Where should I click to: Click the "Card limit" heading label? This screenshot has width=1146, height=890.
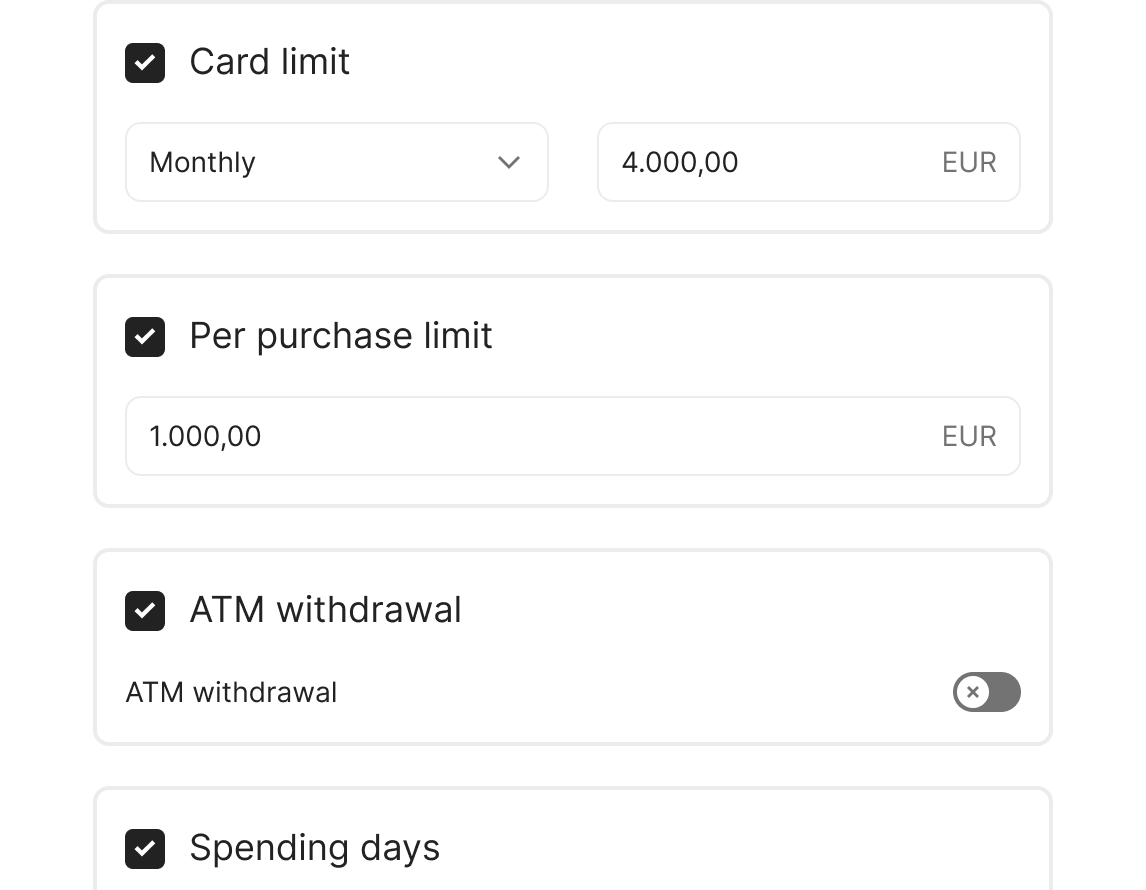pyautogui.click(x=270, y=62)
